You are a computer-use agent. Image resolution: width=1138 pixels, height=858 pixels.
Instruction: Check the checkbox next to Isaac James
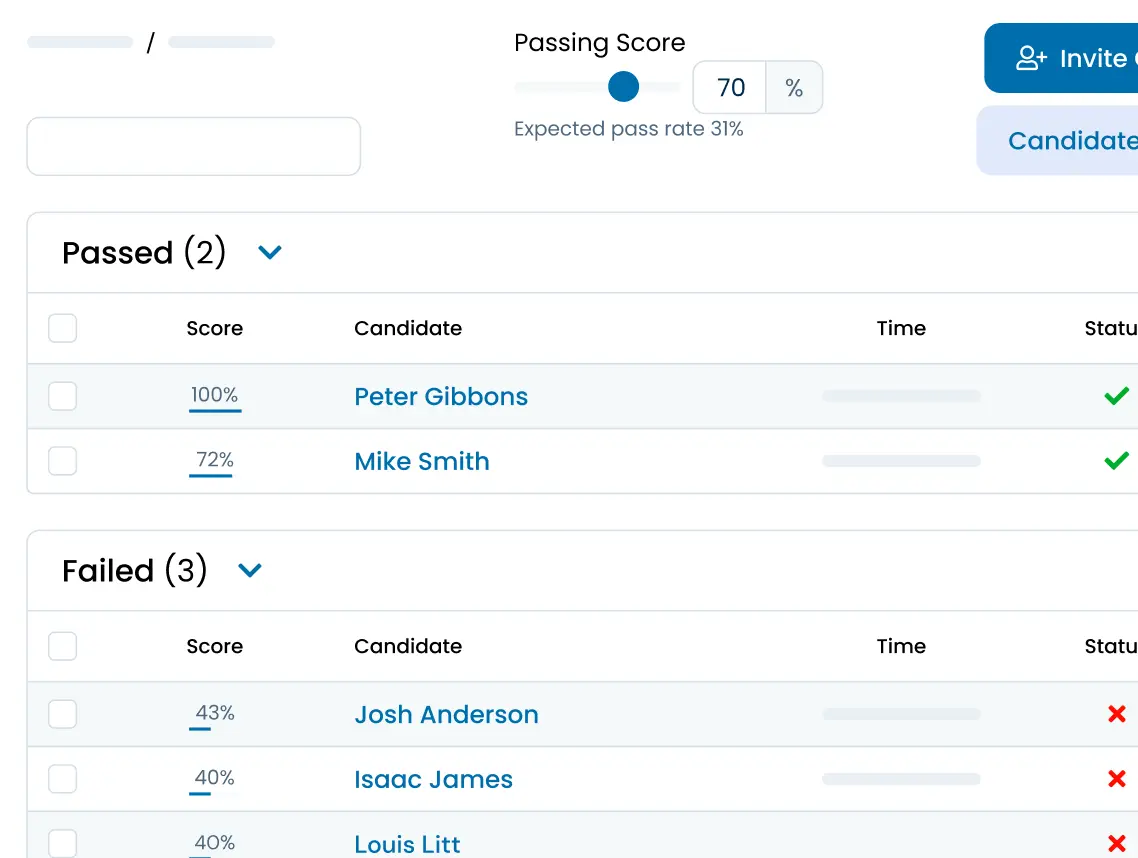point(62,779)
